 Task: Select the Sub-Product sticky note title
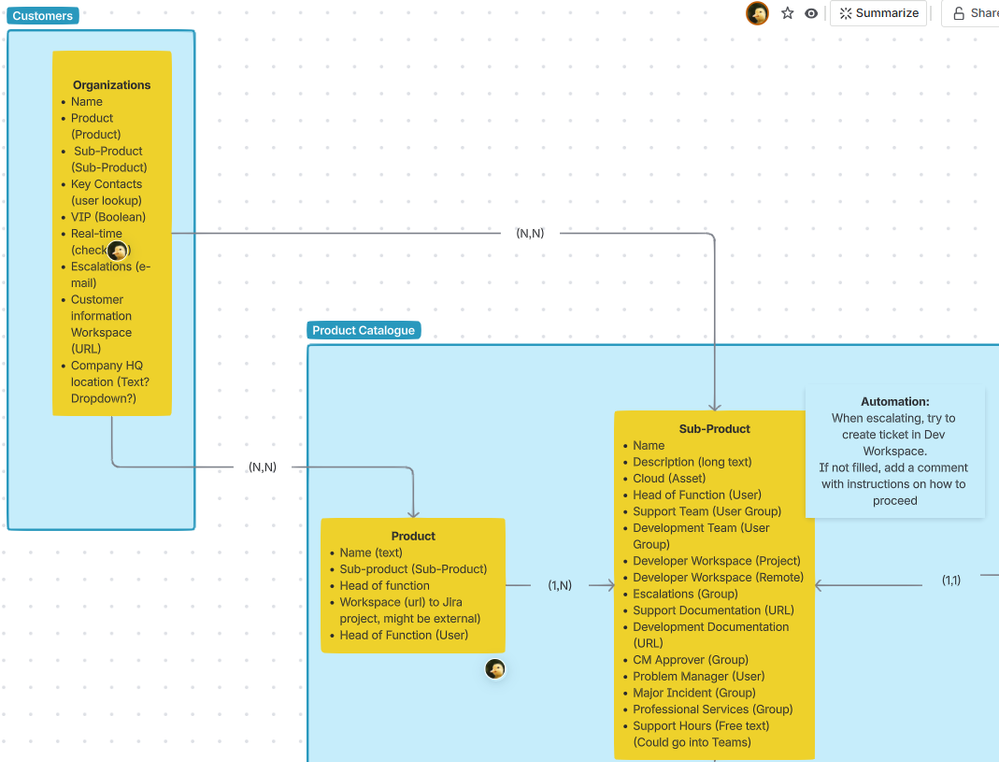(x=714, y=429)
